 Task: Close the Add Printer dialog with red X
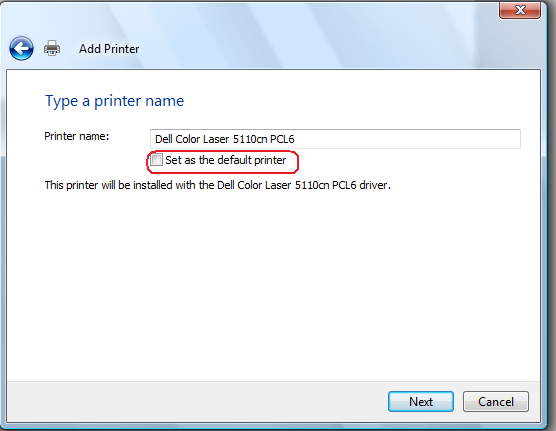[520, 10]
